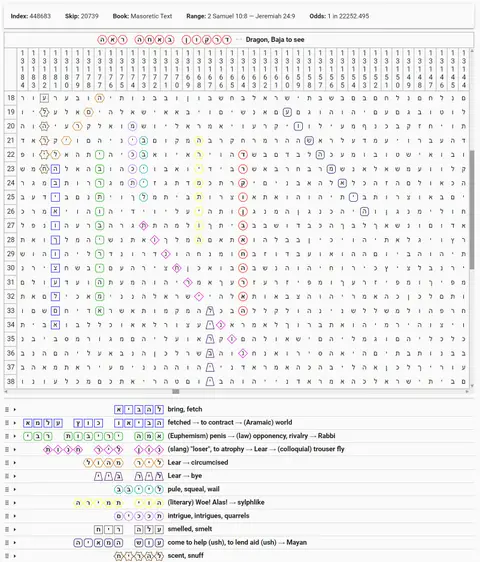Expand the 'Lear → circumcised' row
This screenshot has width=480, height=562.
pos(15,463)
